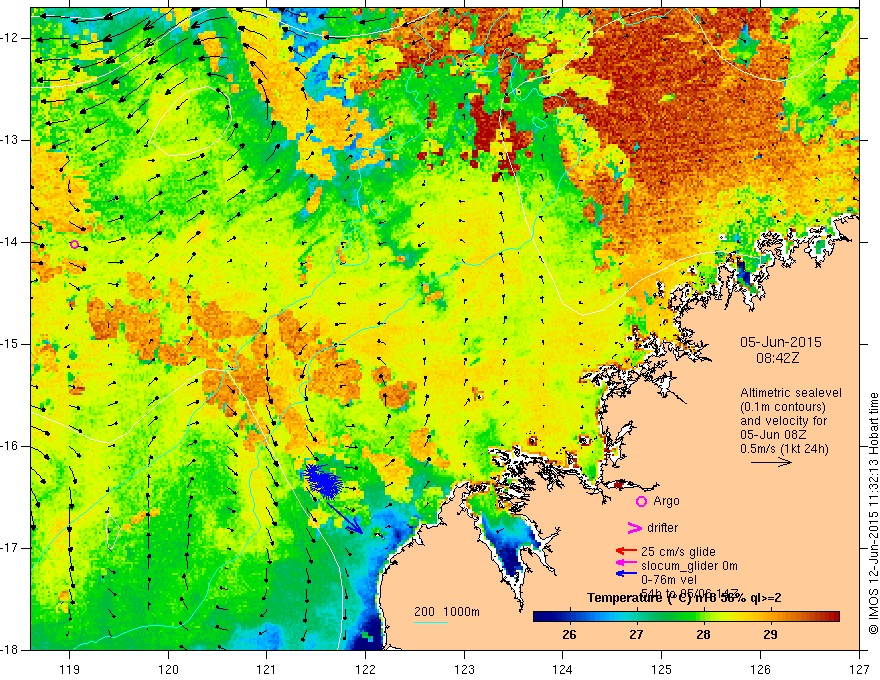Viewport: 880px width, 680px height.
Task: Click longitude label 126 on bottom axis
Action: [760, 669]
